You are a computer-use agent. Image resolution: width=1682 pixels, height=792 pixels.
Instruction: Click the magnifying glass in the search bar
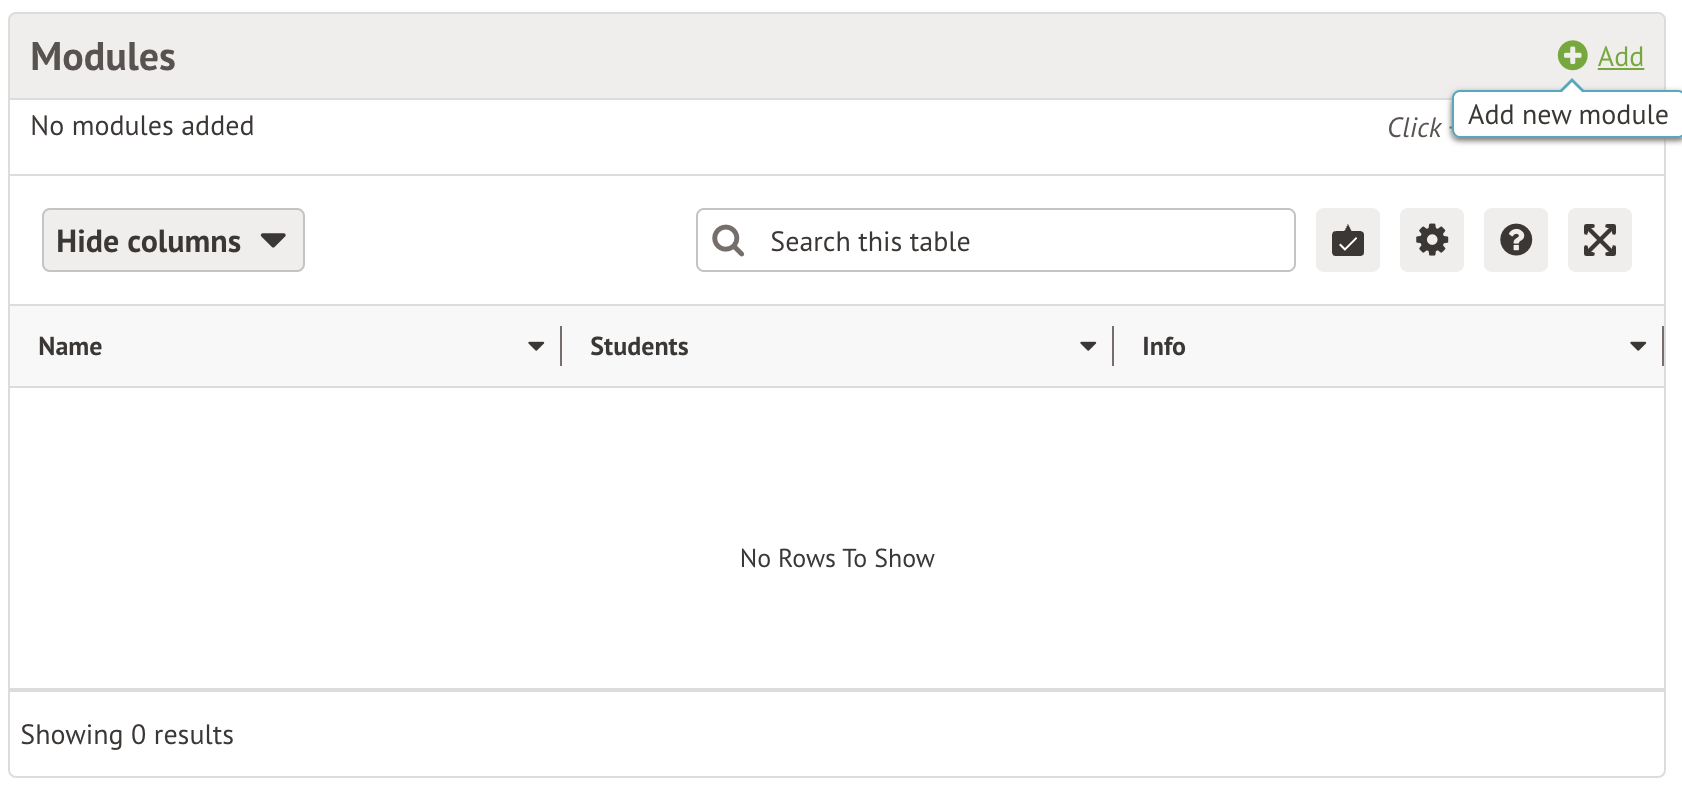click(x=727, y=240)
